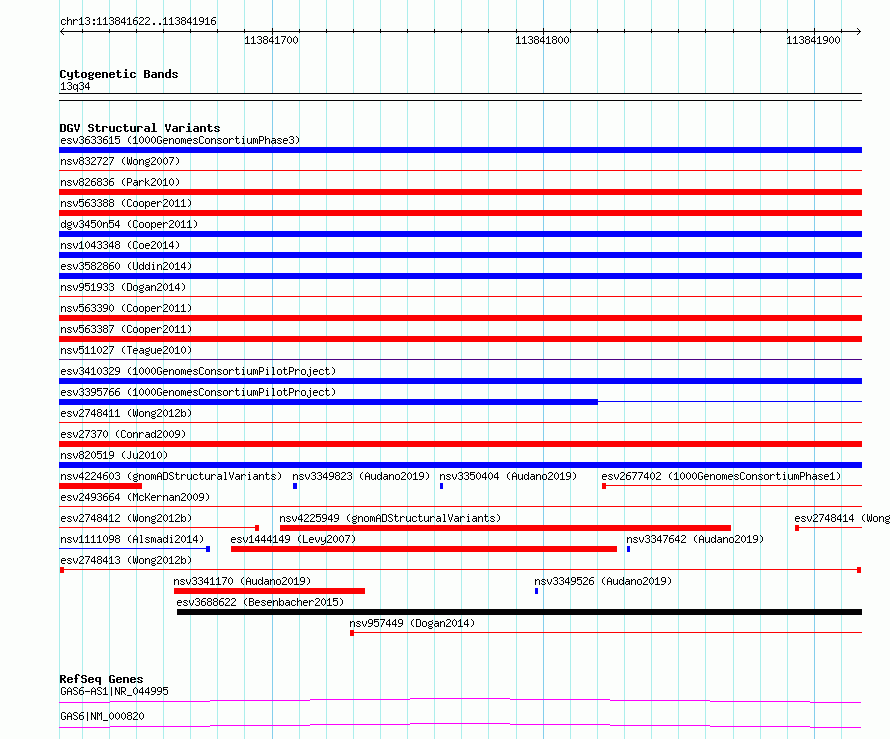Click the small blue marker of nsv3347642

click(628, 549)
